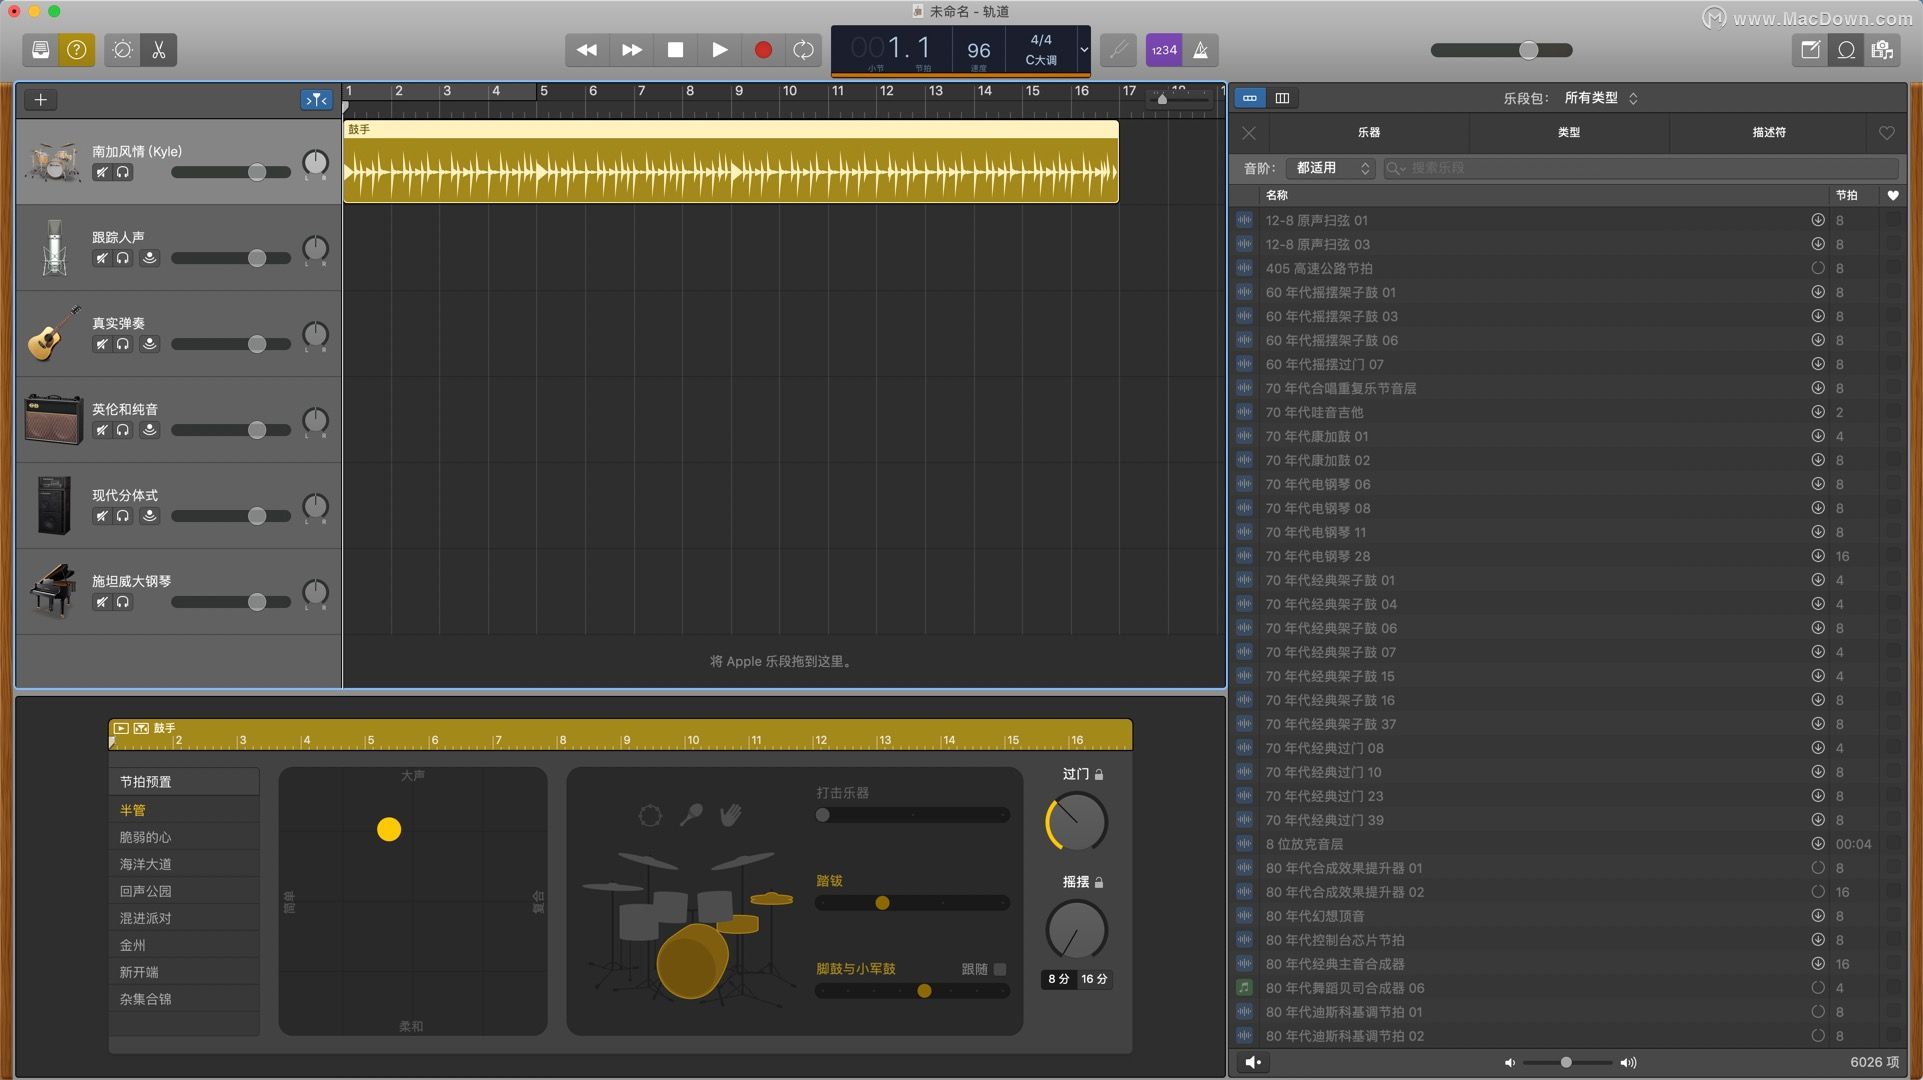
Task: Mute the 跟踪人声 track
Action: pyautogui.click(x=101, y=258)
